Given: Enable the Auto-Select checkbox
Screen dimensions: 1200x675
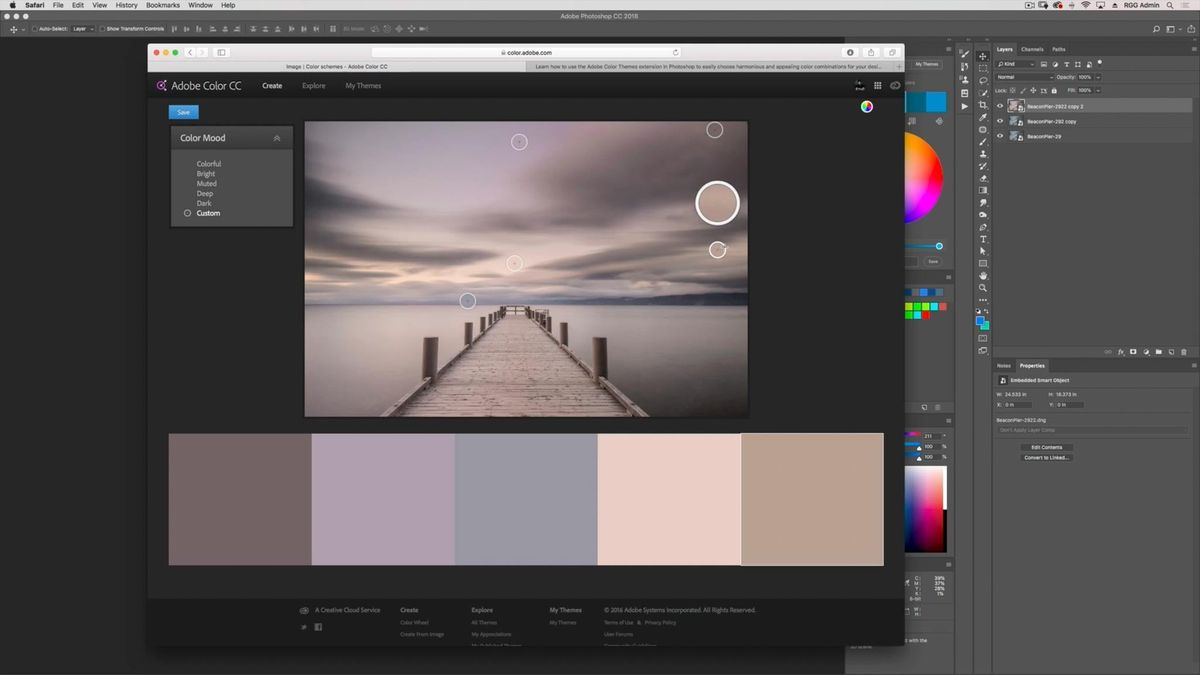Looking at the screenshot, I should 35,29.
